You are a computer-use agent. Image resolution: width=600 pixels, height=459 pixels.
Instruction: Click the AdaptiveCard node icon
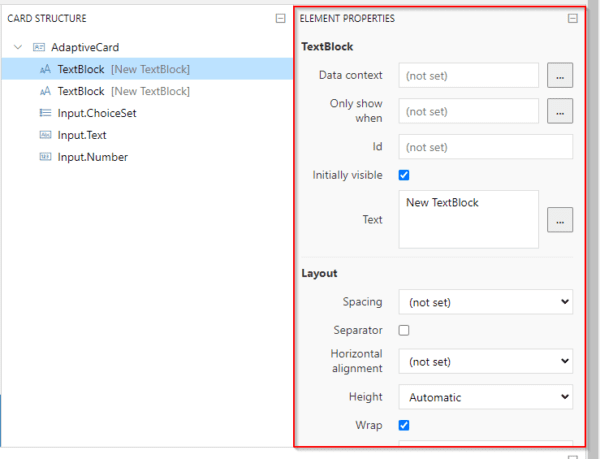click(39, 47)
